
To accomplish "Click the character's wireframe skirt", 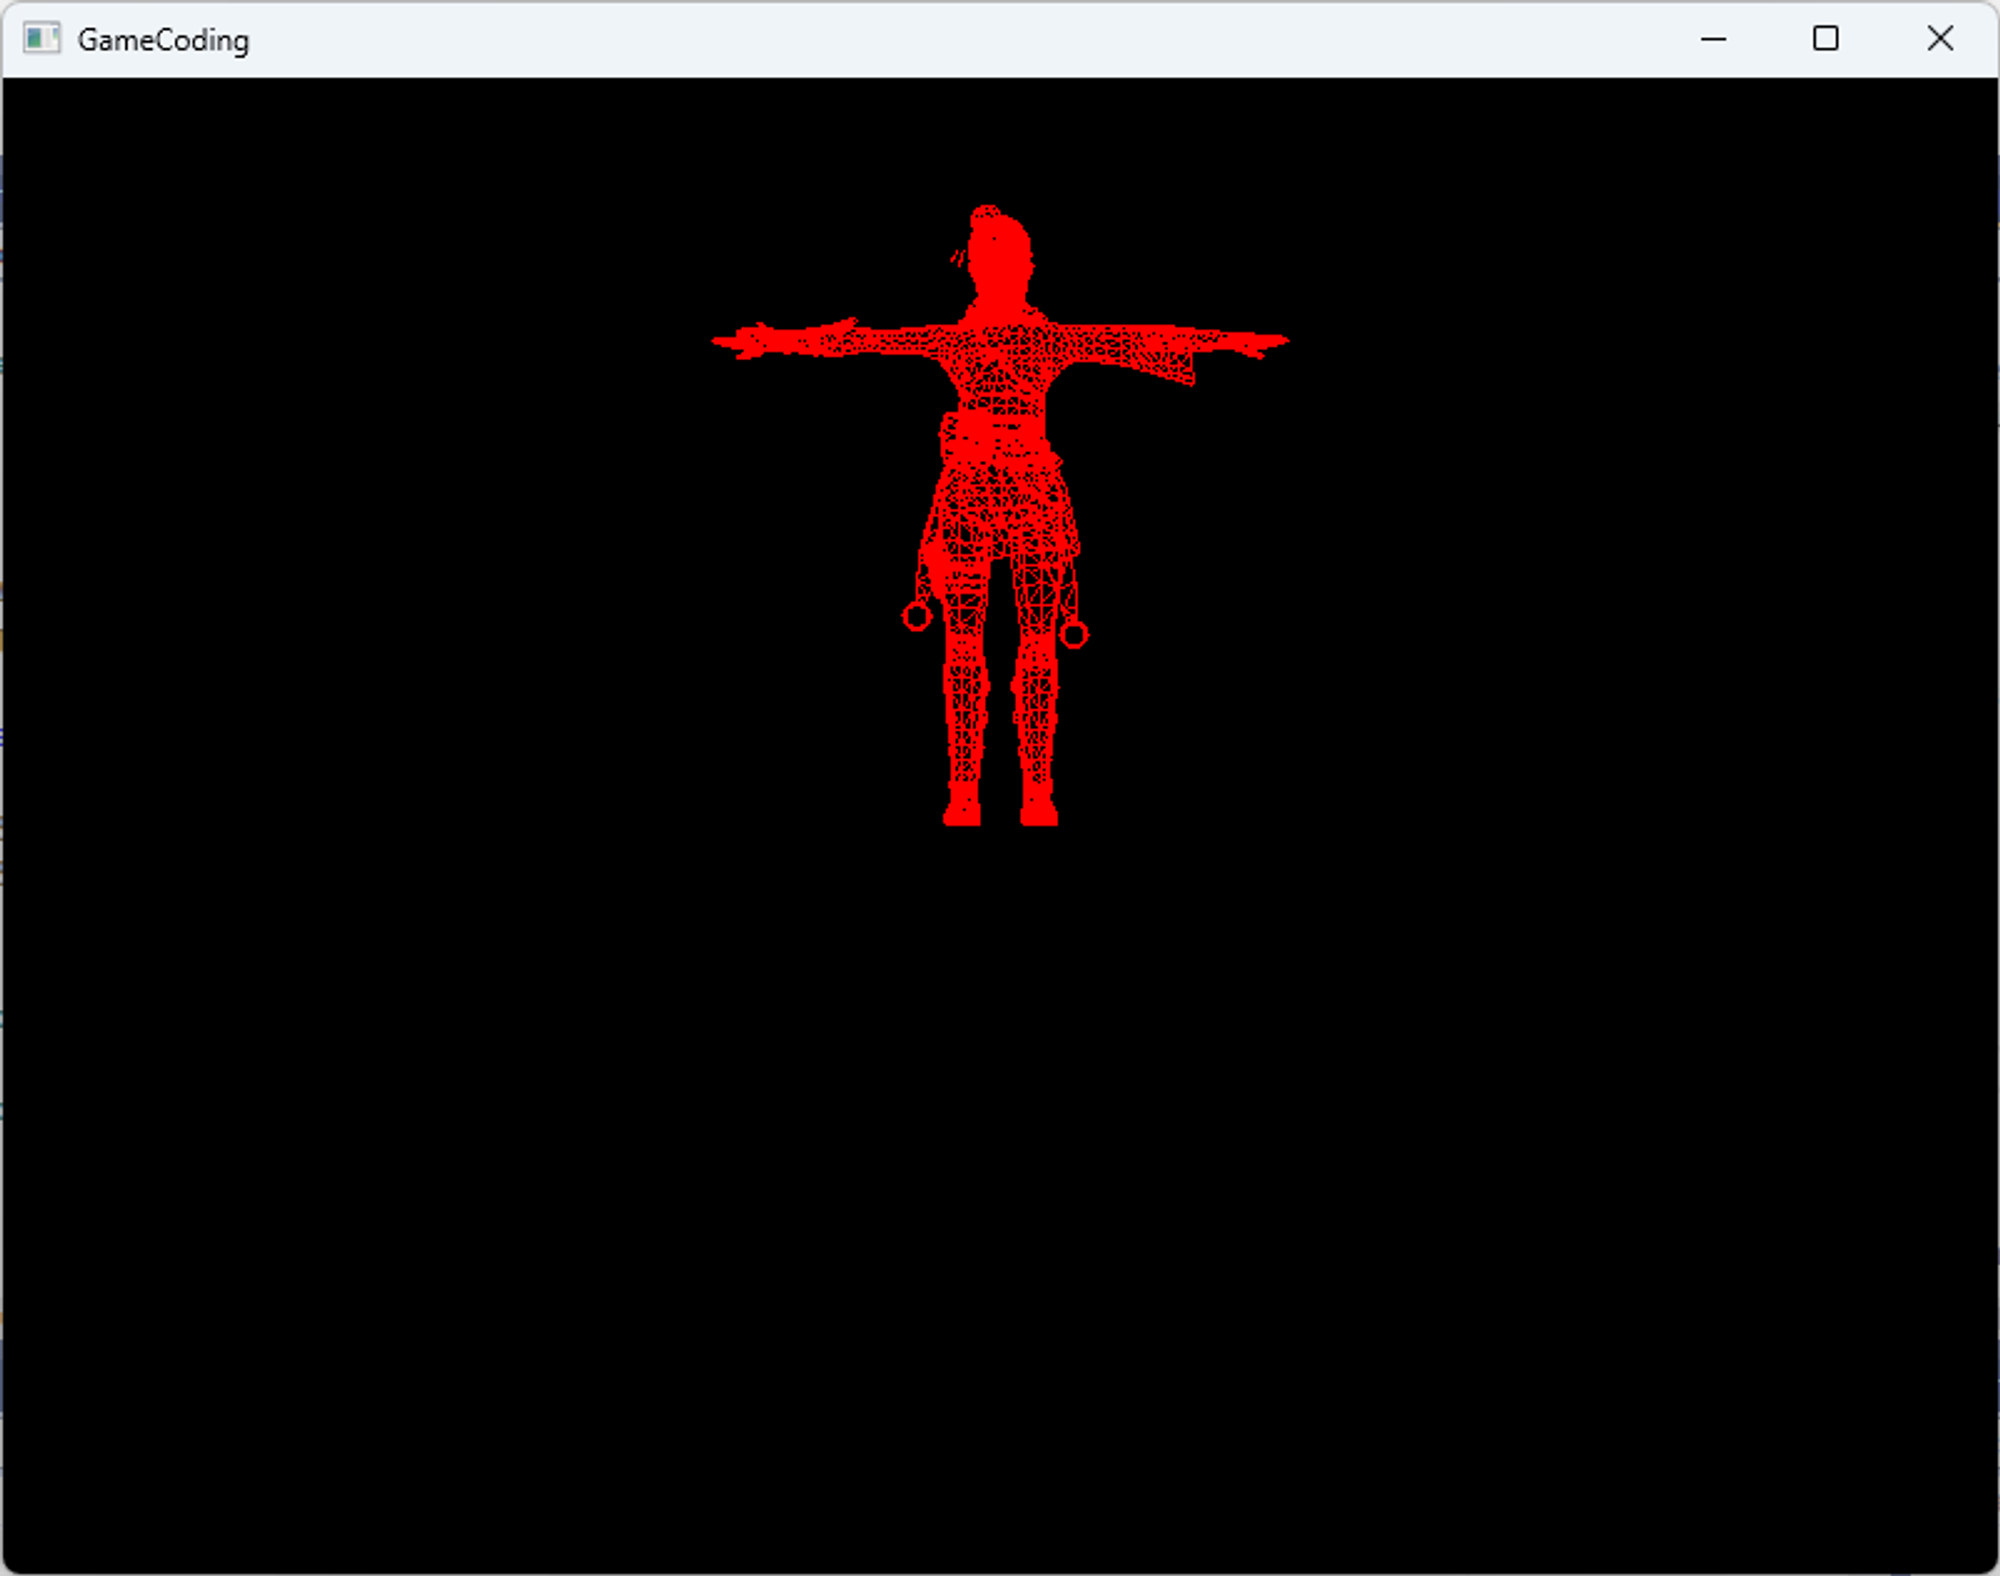I will [1000, 510].
